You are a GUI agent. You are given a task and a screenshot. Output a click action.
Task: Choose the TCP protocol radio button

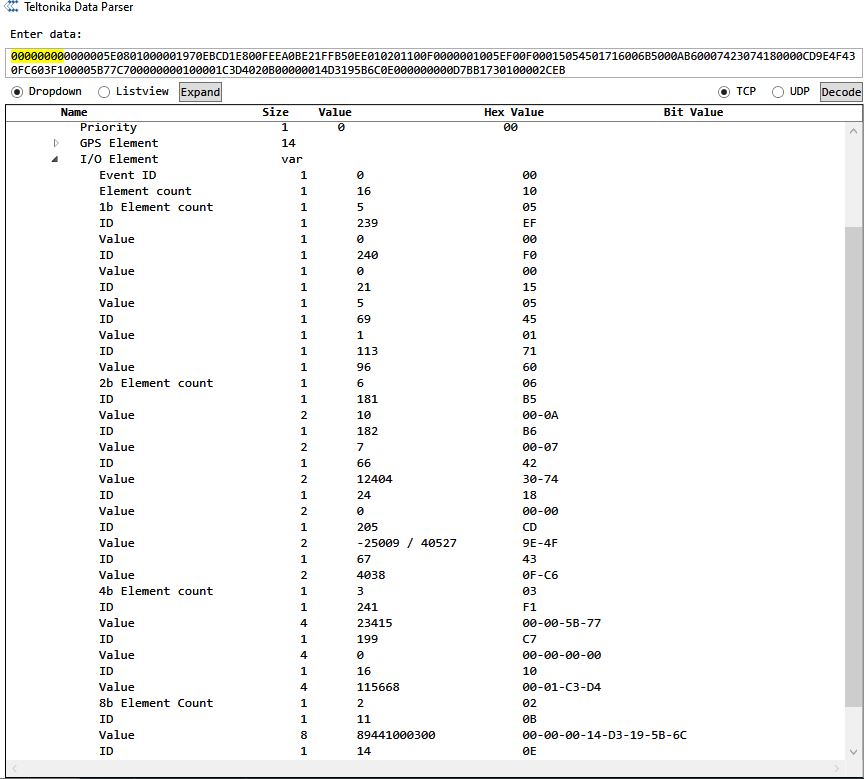coord(724,92)
